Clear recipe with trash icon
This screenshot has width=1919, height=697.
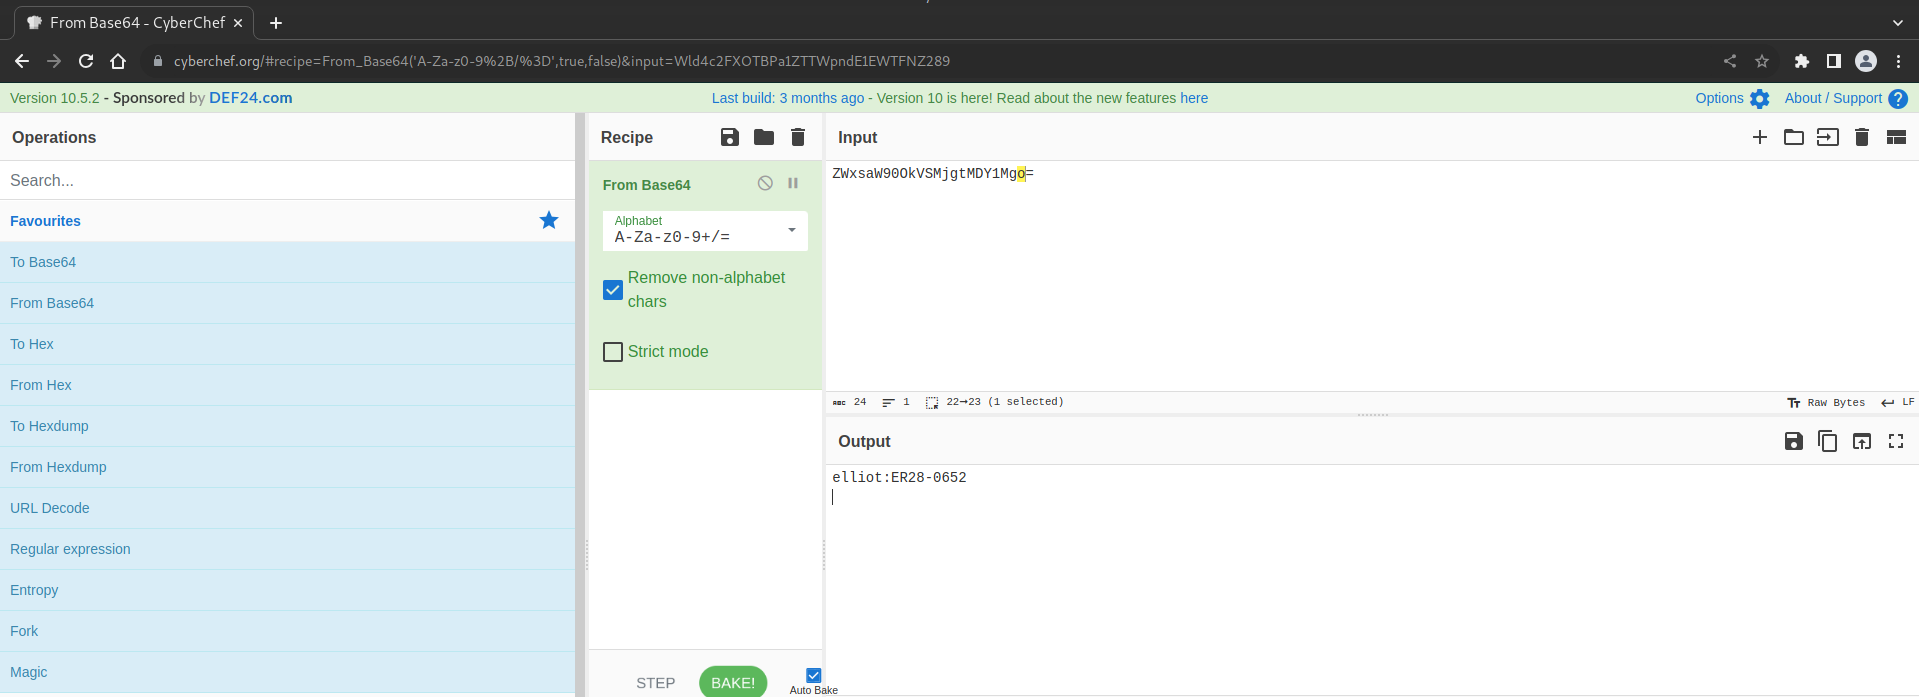pyautogui.click(x=798, y=137)
